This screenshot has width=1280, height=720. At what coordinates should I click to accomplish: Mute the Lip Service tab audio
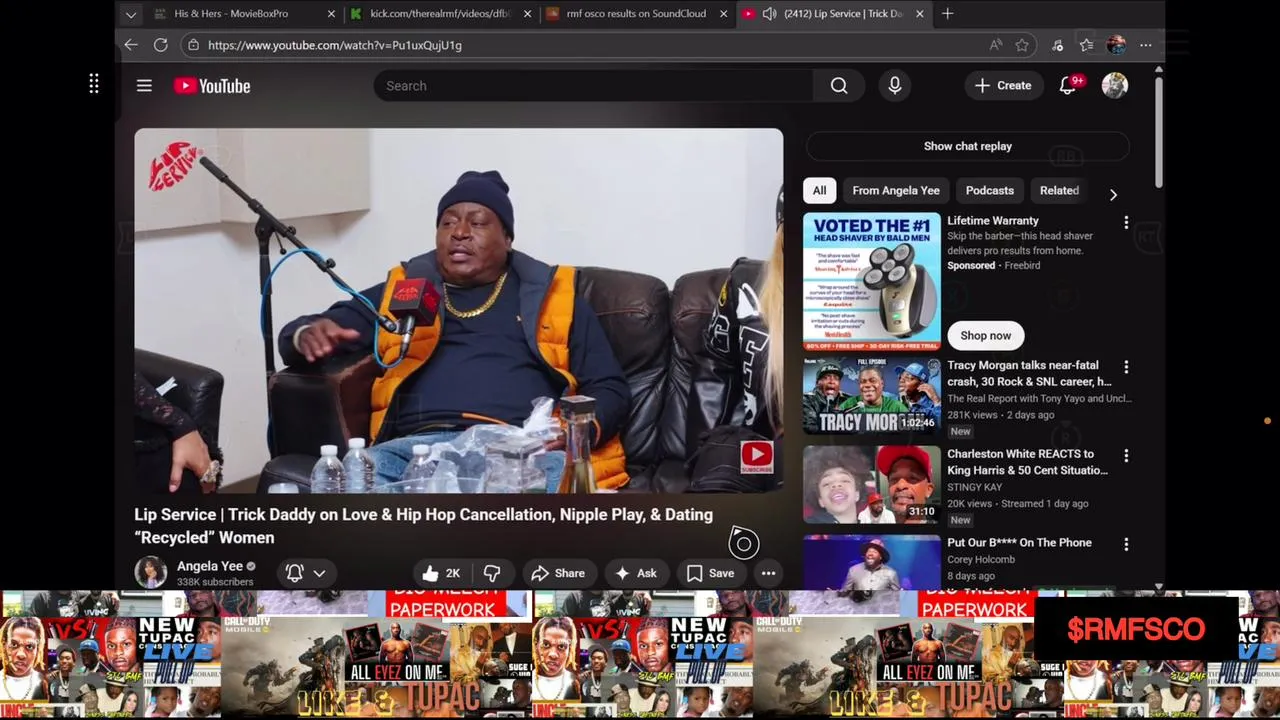[x=769, y=14]
